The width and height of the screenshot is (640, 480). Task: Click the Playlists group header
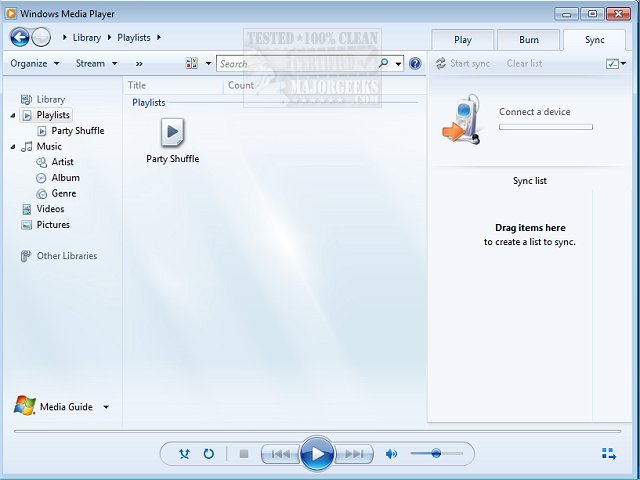pos(149,102)
